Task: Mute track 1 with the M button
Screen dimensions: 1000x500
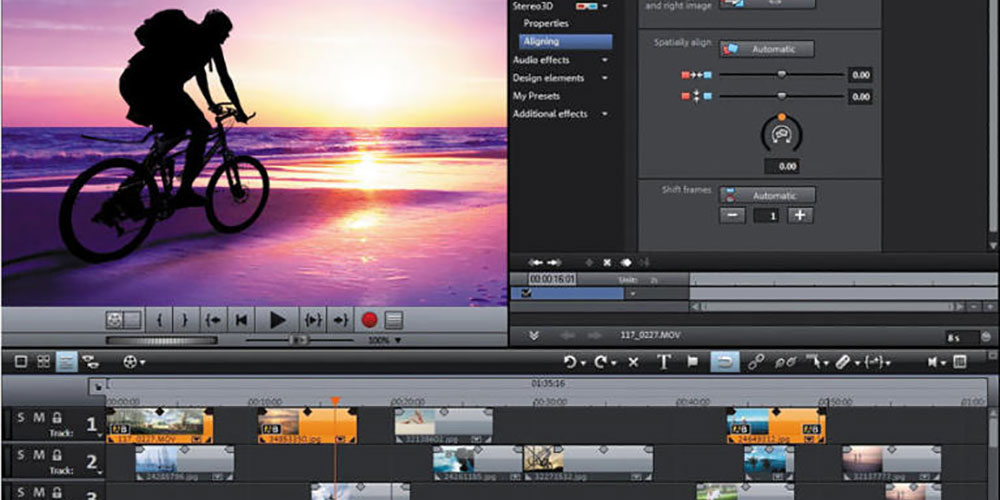Action: pos(39,418)
